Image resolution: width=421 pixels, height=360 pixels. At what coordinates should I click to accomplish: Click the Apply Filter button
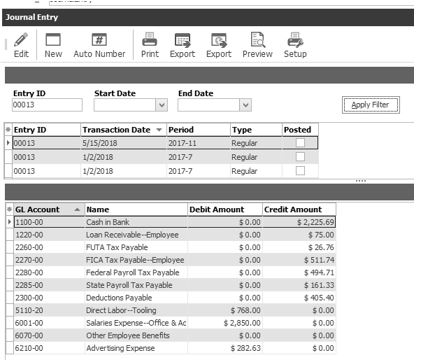pos(370,105)
